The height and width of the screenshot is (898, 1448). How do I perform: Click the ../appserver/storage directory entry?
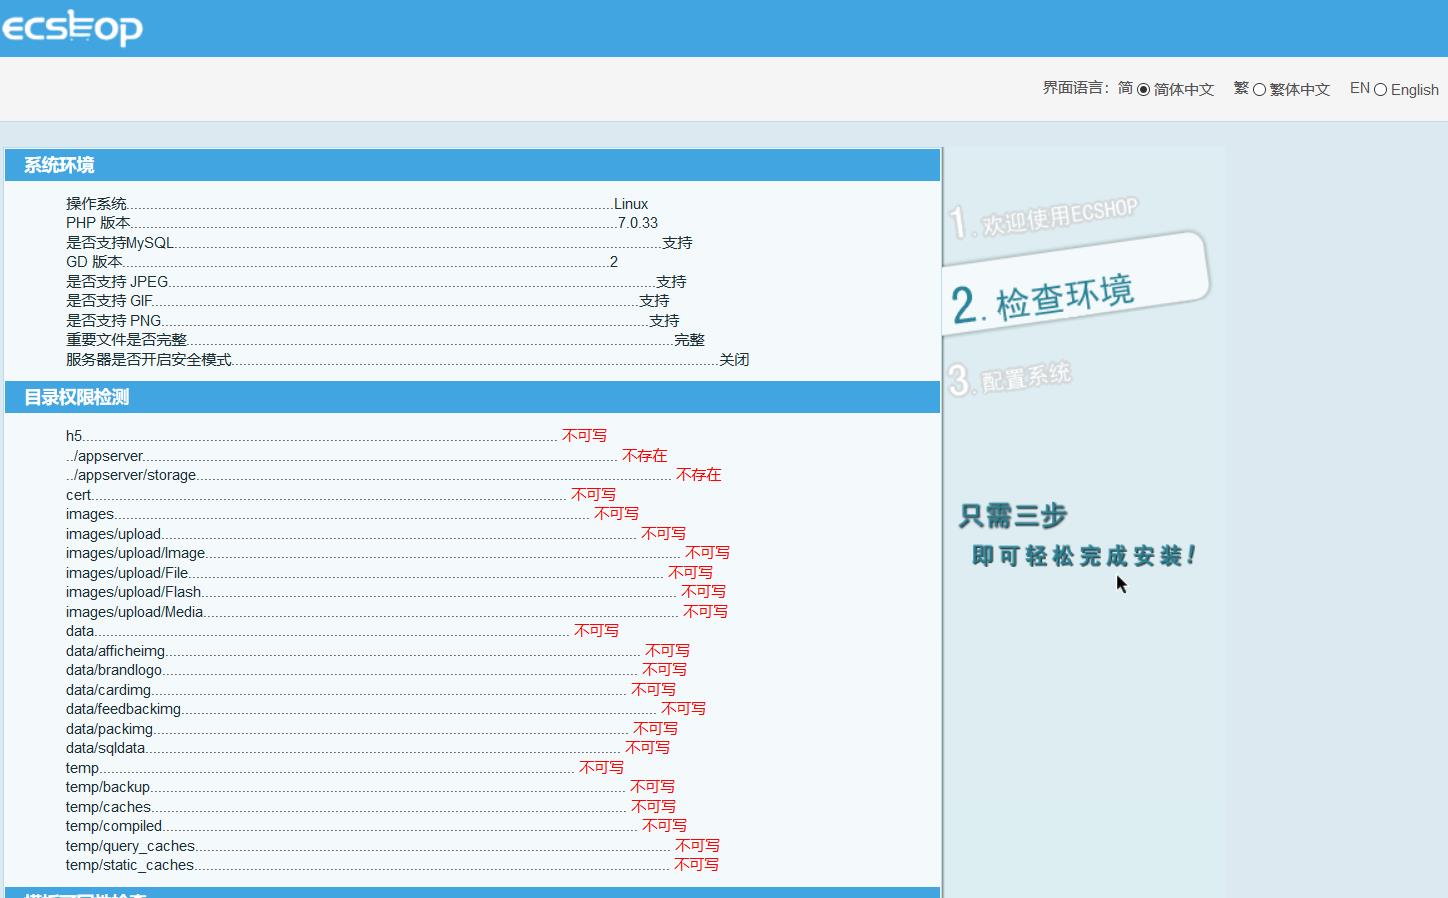pos(131,475)
